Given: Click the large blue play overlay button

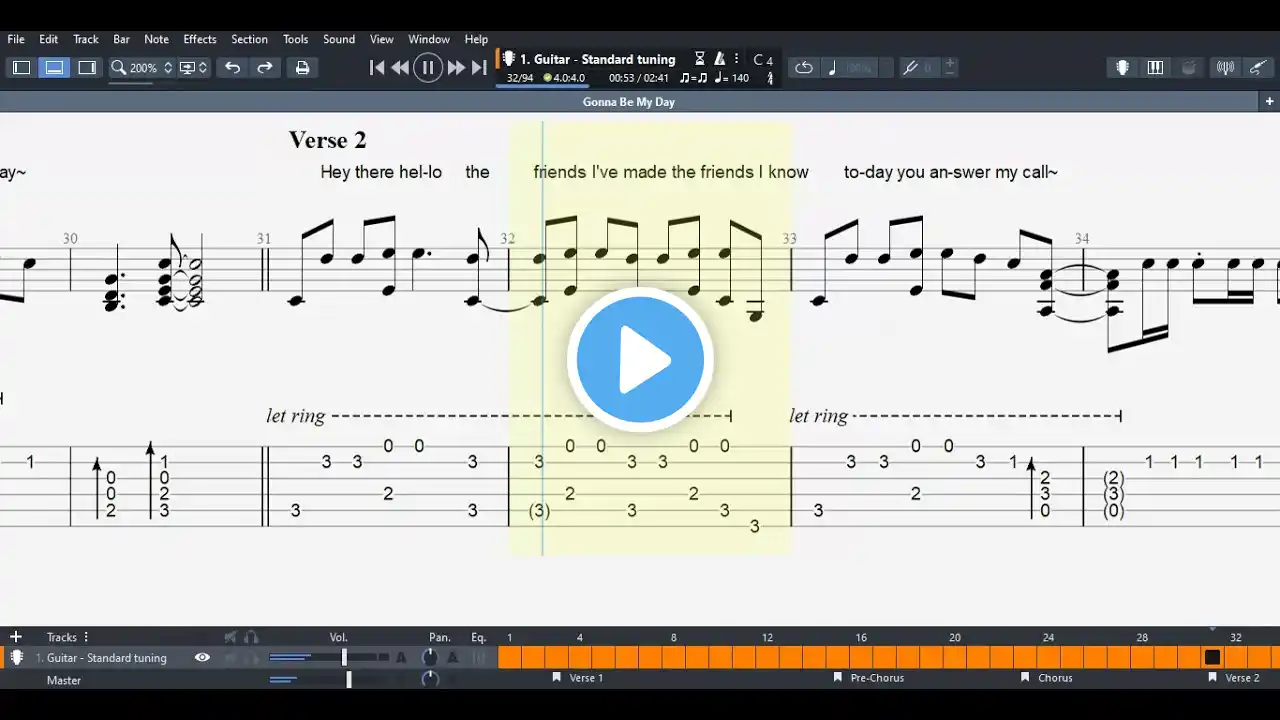Looking at the screenshot, I should (x=640, y=360).
